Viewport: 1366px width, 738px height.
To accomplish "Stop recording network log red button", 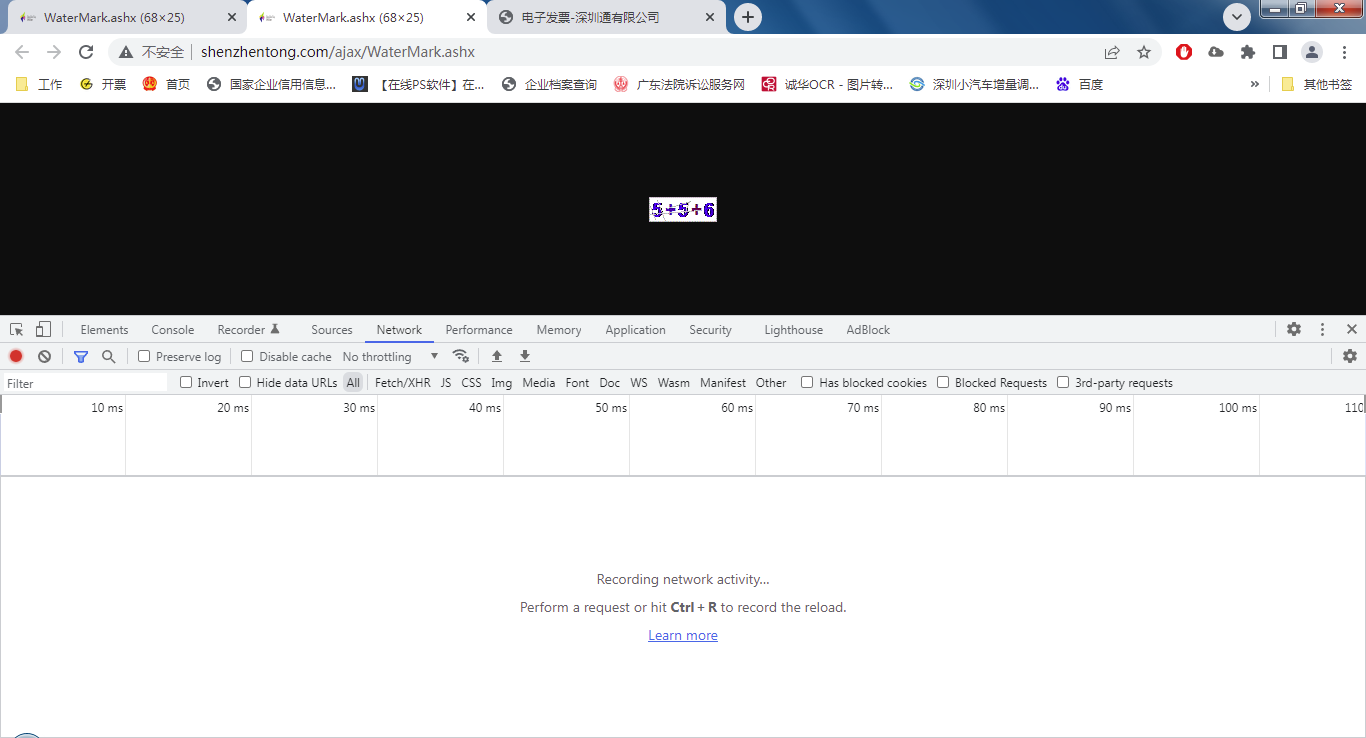I will click(16, 356).
